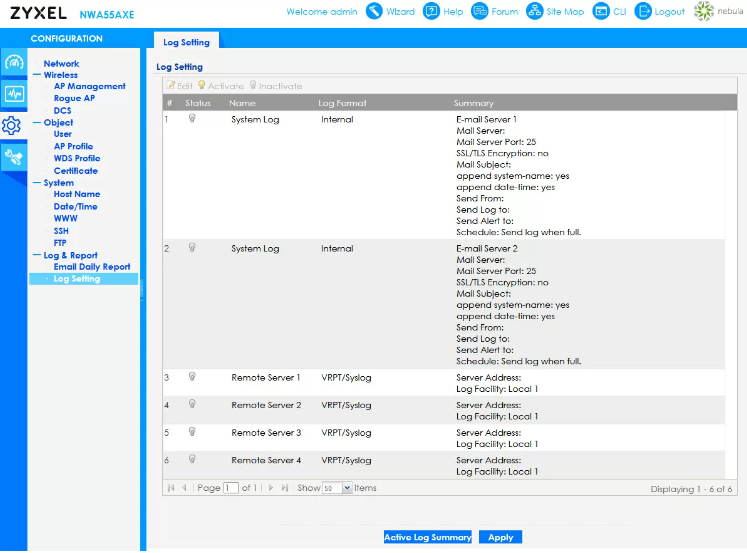Click into the Page number field
The height and width of the screenshot is (553, 747).
coord(231,488)
